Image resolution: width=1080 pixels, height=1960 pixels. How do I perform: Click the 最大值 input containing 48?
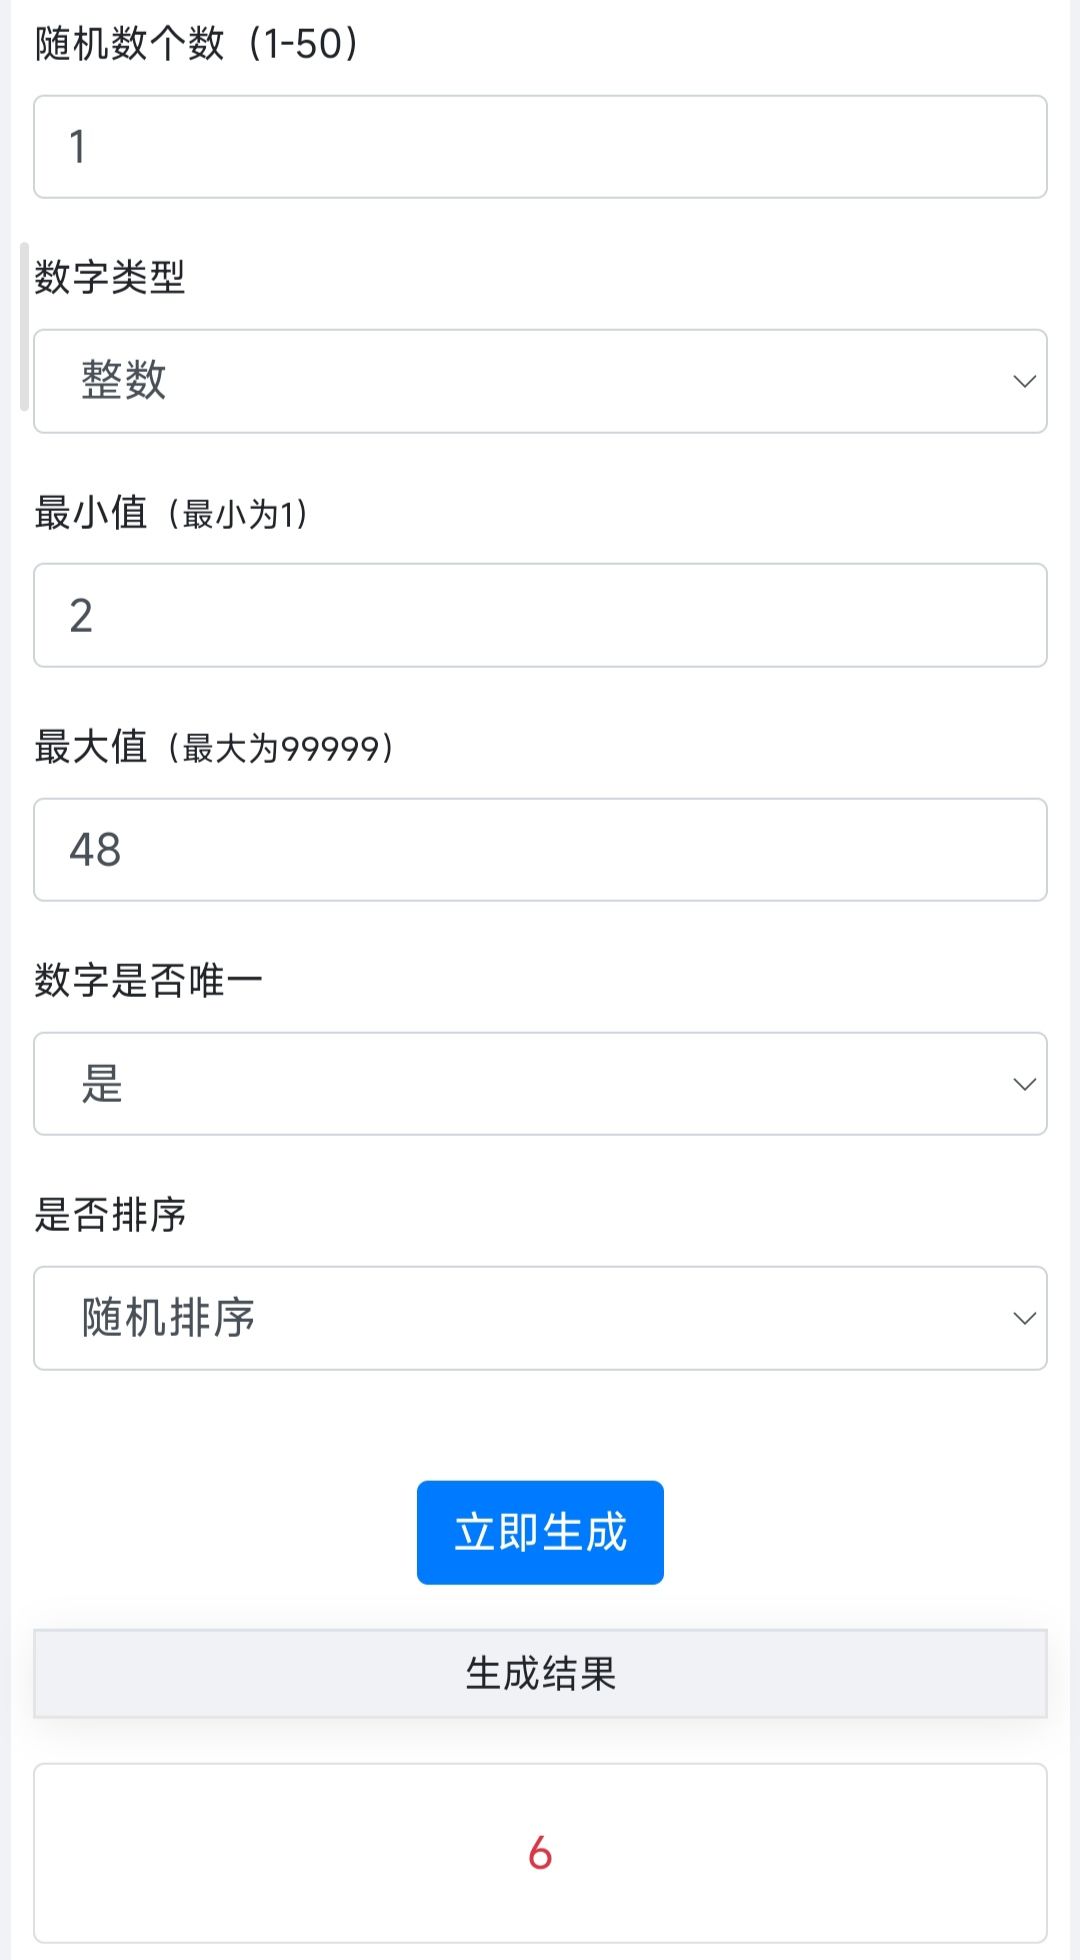(x=540, y=850)
